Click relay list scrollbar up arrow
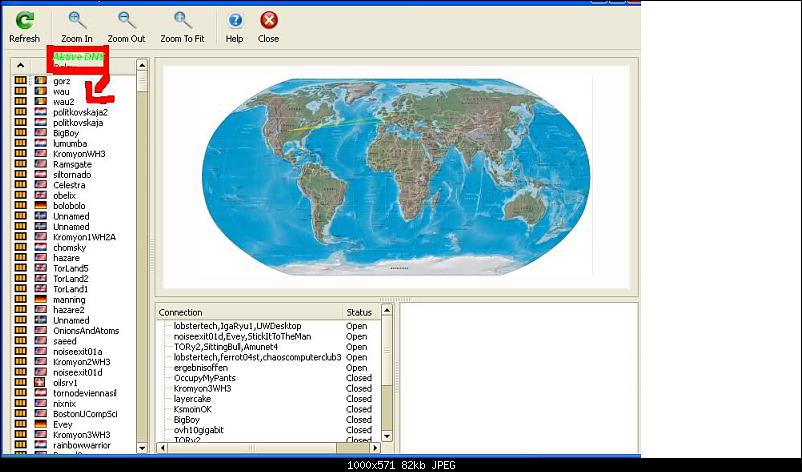 (142, 65)
